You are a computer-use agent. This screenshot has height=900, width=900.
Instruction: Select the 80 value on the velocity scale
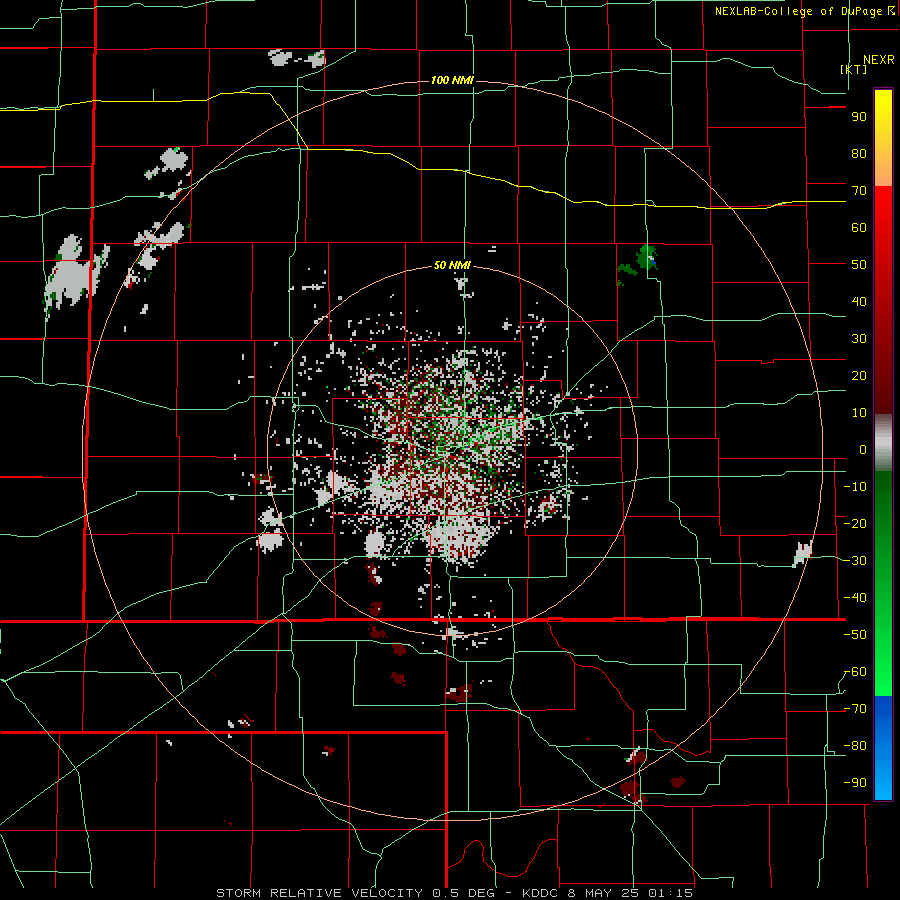pos(859,153)
